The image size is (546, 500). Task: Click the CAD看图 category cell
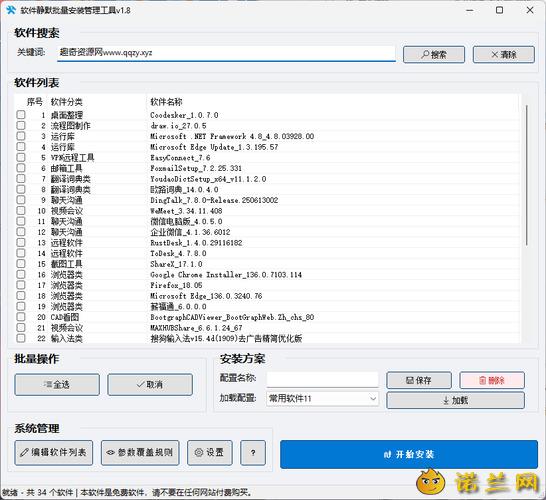[65, 317]
